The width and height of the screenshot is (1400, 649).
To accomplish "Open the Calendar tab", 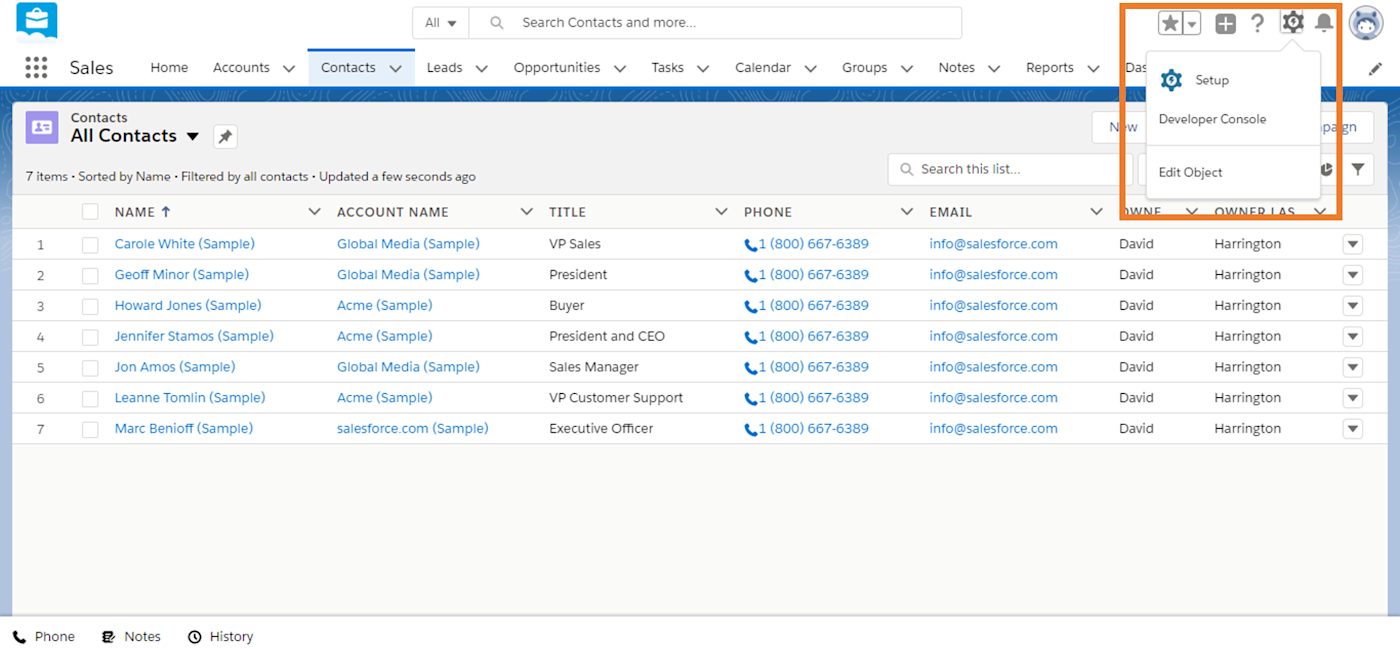I will pos(763,68).
